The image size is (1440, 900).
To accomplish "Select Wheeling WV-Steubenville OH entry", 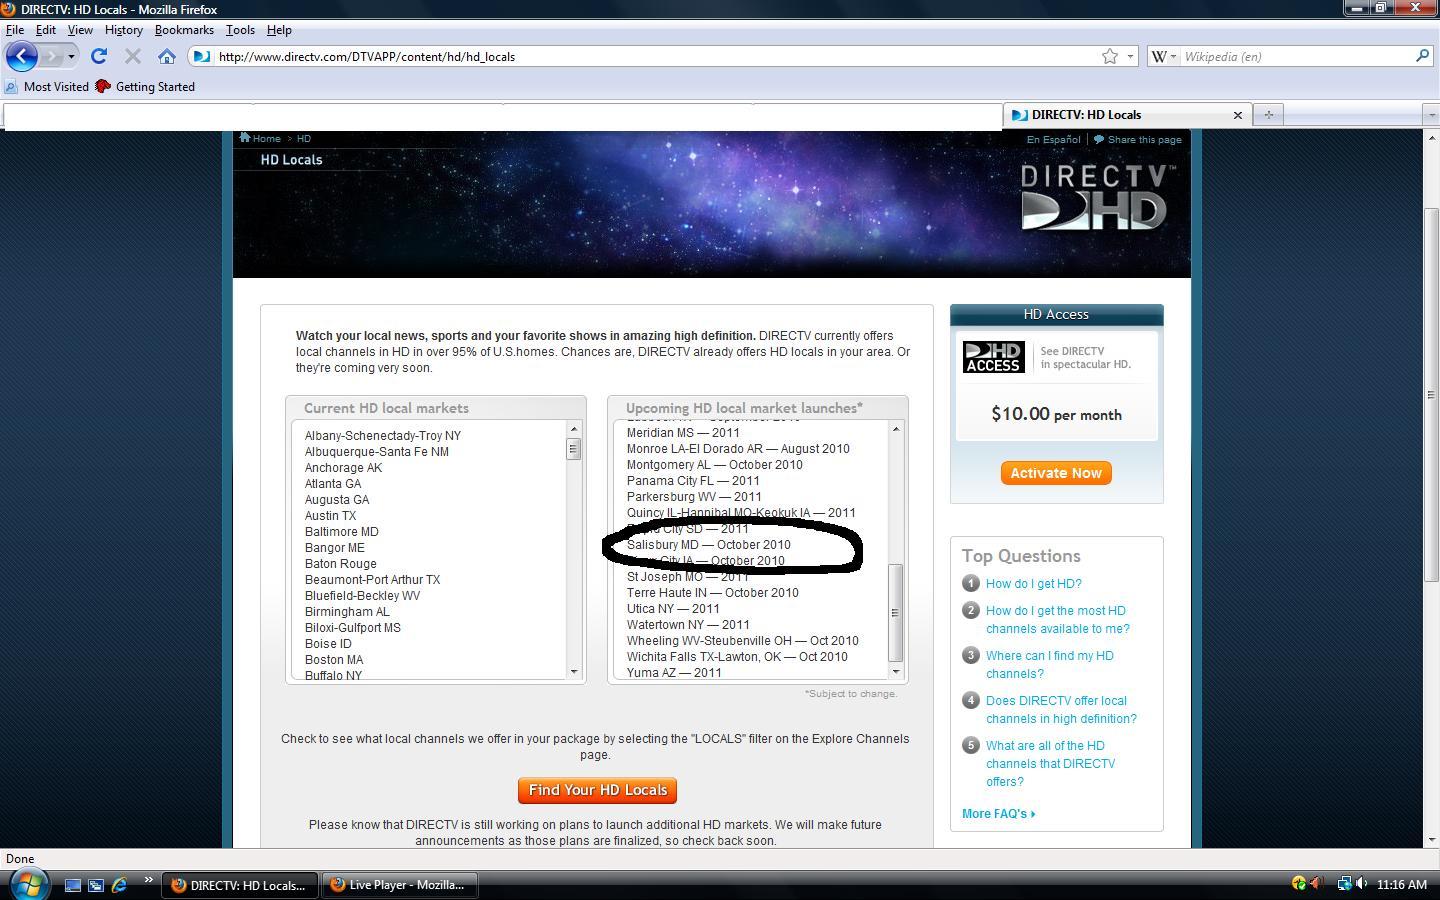I will point(743,641).
